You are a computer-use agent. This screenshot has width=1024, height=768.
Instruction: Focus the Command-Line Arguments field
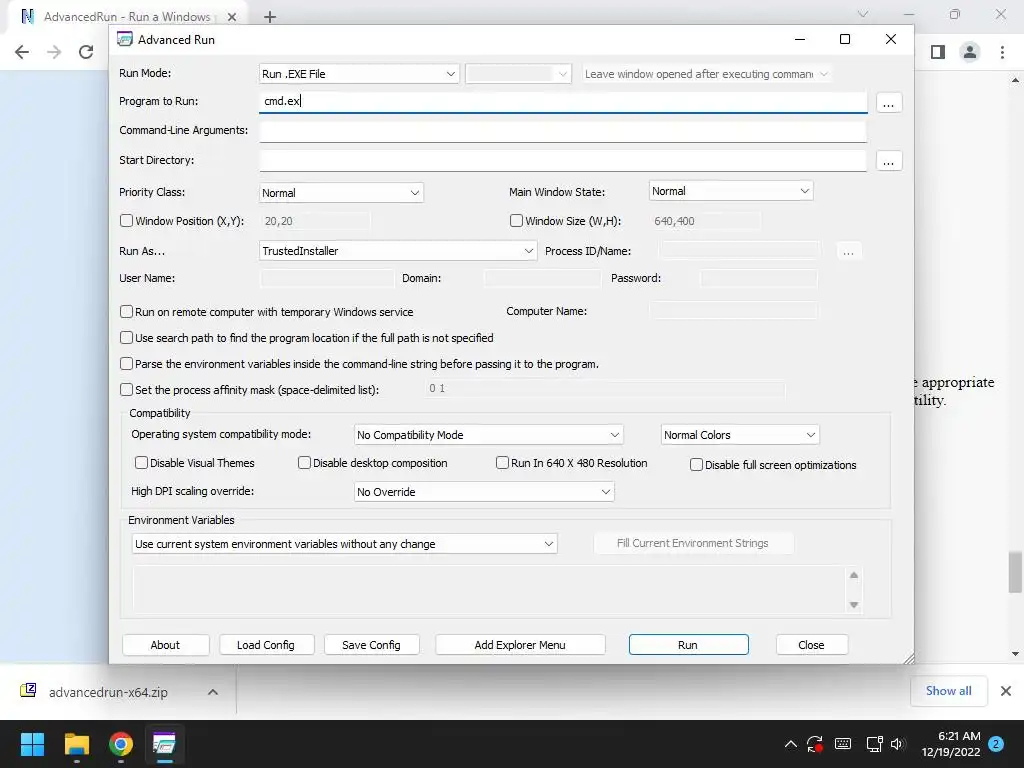(x=563, y=131)
